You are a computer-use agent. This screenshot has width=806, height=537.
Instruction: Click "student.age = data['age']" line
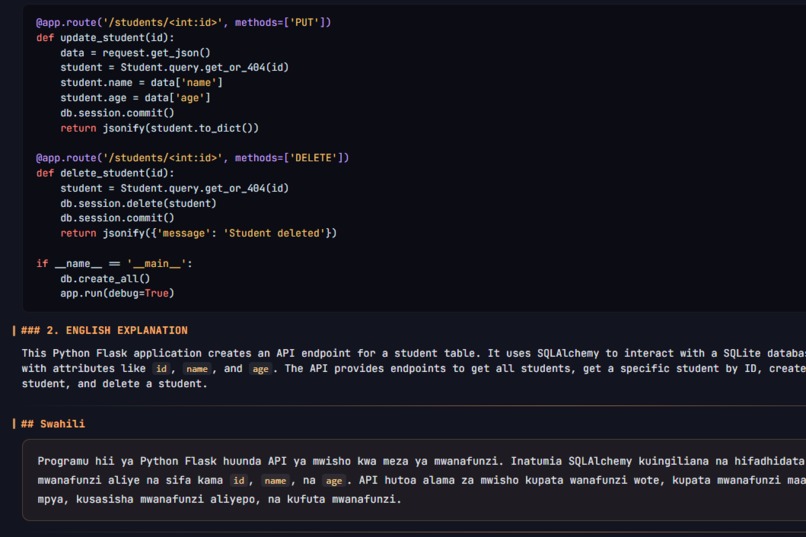135,98
